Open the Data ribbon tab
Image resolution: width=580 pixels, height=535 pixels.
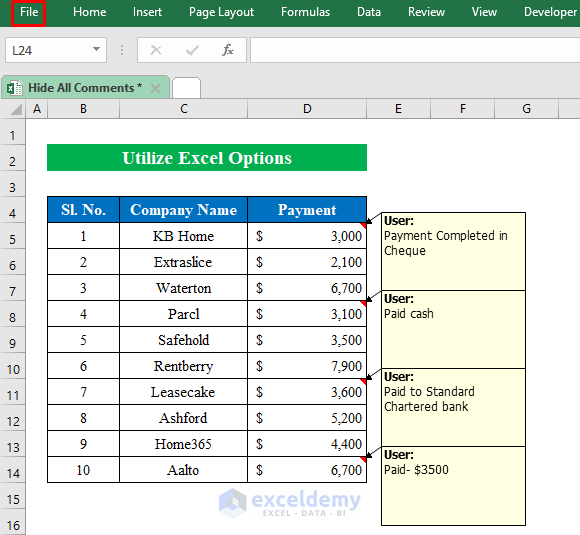pos(368,12)
